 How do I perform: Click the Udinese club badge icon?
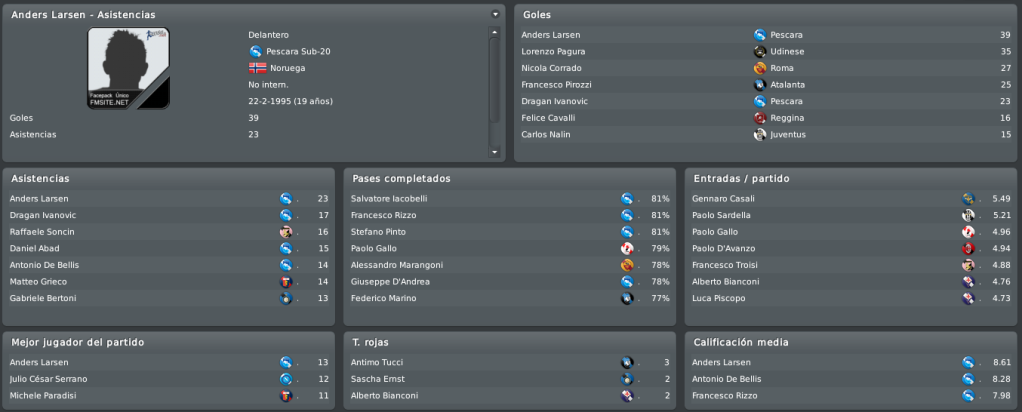[759, 52]
